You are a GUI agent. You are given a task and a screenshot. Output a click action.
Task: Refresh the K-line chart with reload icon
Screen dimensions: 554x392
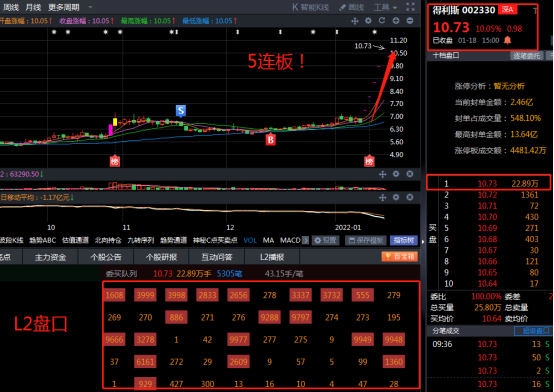point(382,21)
